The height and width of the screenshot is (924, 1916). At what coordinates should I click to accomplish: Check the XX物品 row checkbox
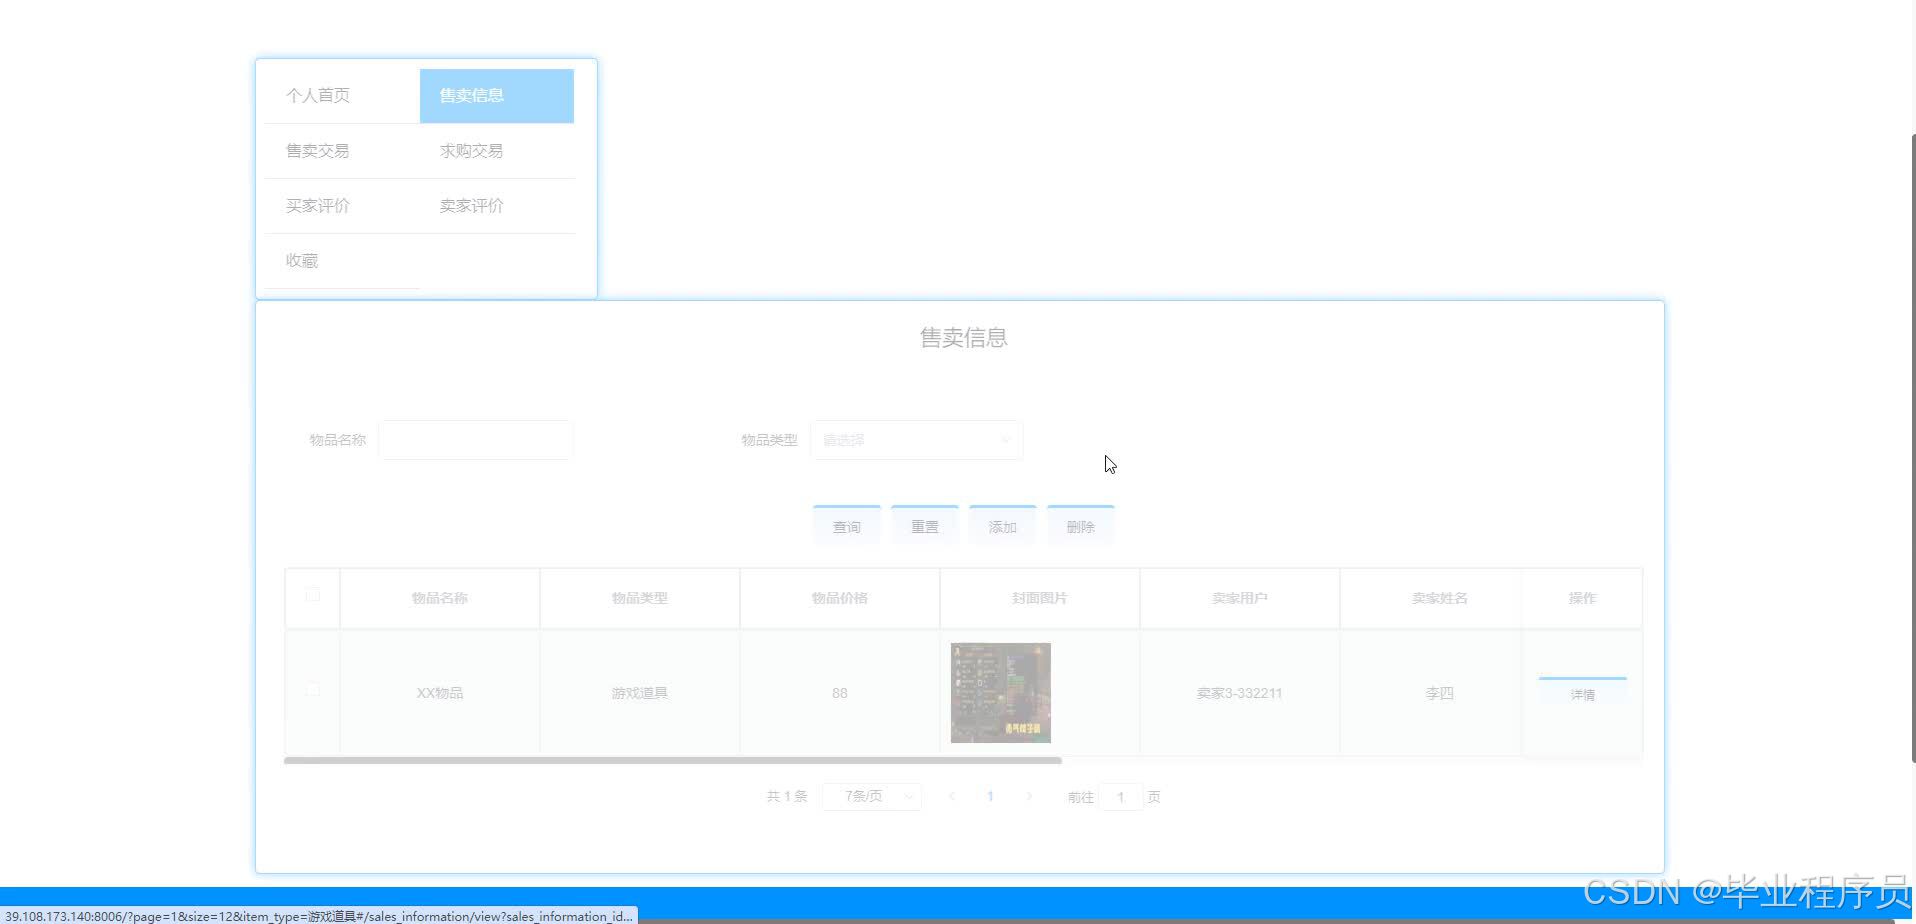pyautogui.click(x=313, y=689)
